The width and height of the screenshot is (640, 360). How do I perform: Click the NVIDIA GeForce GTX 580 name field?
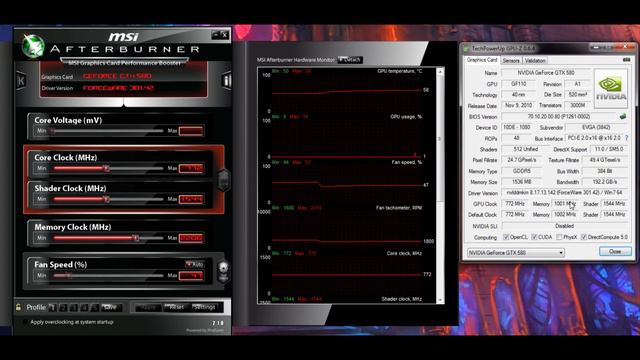pyautogui.click(x=546, y=73)
